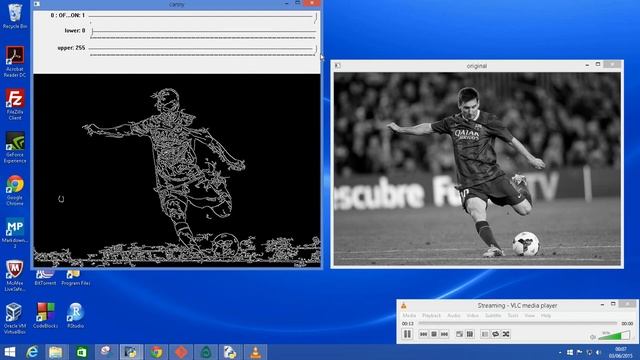640x360 pixels.
Task: Show hidden system tray icons
Action: 560,352
